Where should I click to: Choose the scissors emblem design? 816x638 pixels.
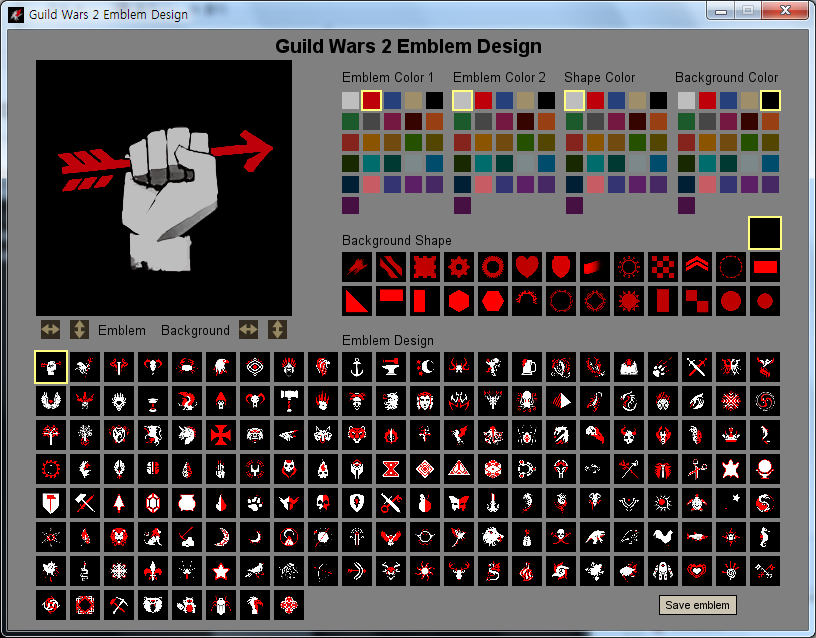coord(697,469)
